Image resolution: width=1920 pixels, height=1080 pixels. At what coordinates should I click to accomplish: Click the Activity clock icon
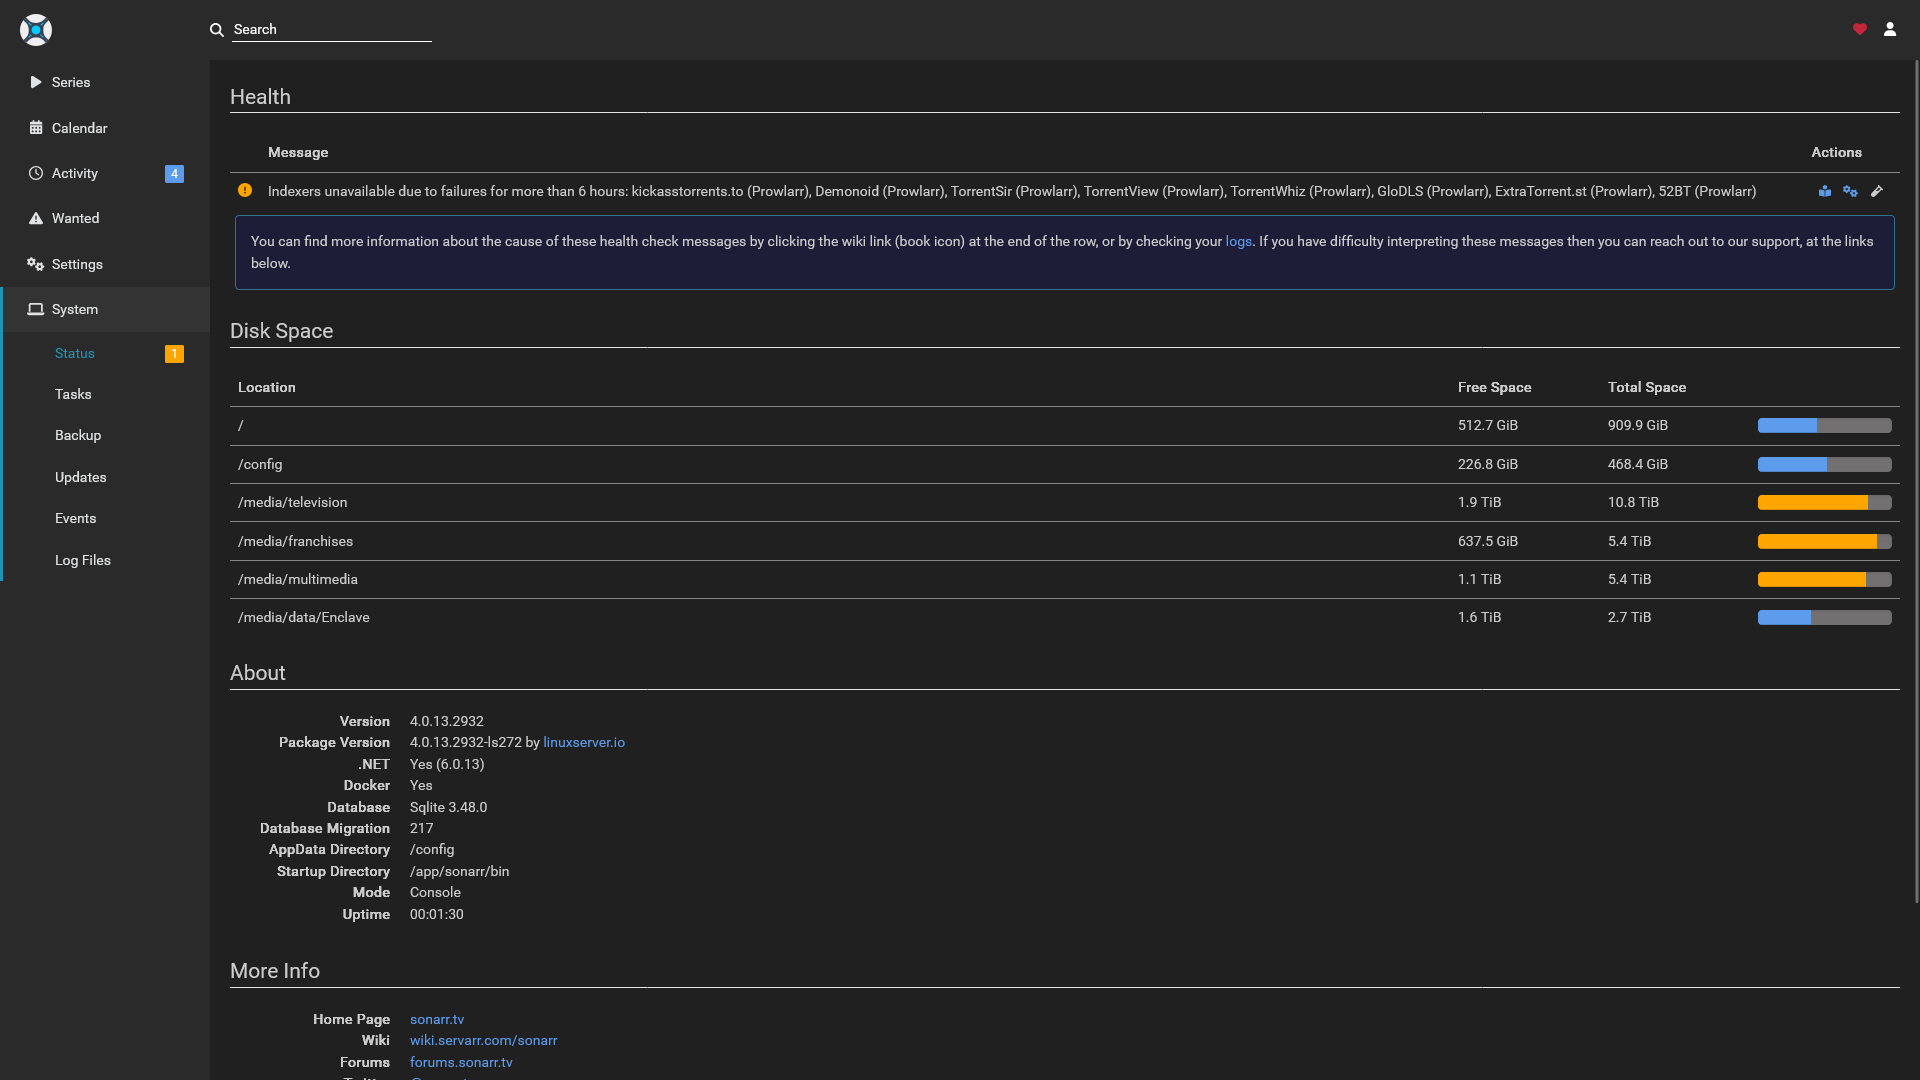point(36,173)
